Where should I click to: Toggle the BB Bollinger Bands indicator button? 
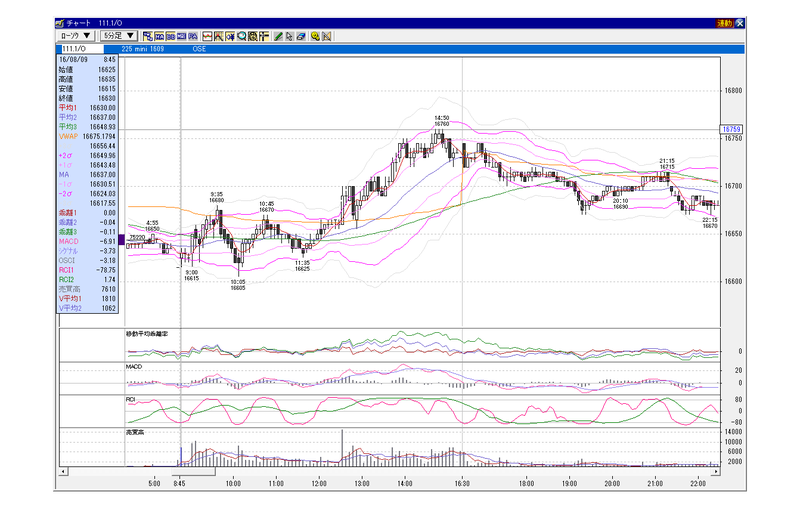pos(170,36)
